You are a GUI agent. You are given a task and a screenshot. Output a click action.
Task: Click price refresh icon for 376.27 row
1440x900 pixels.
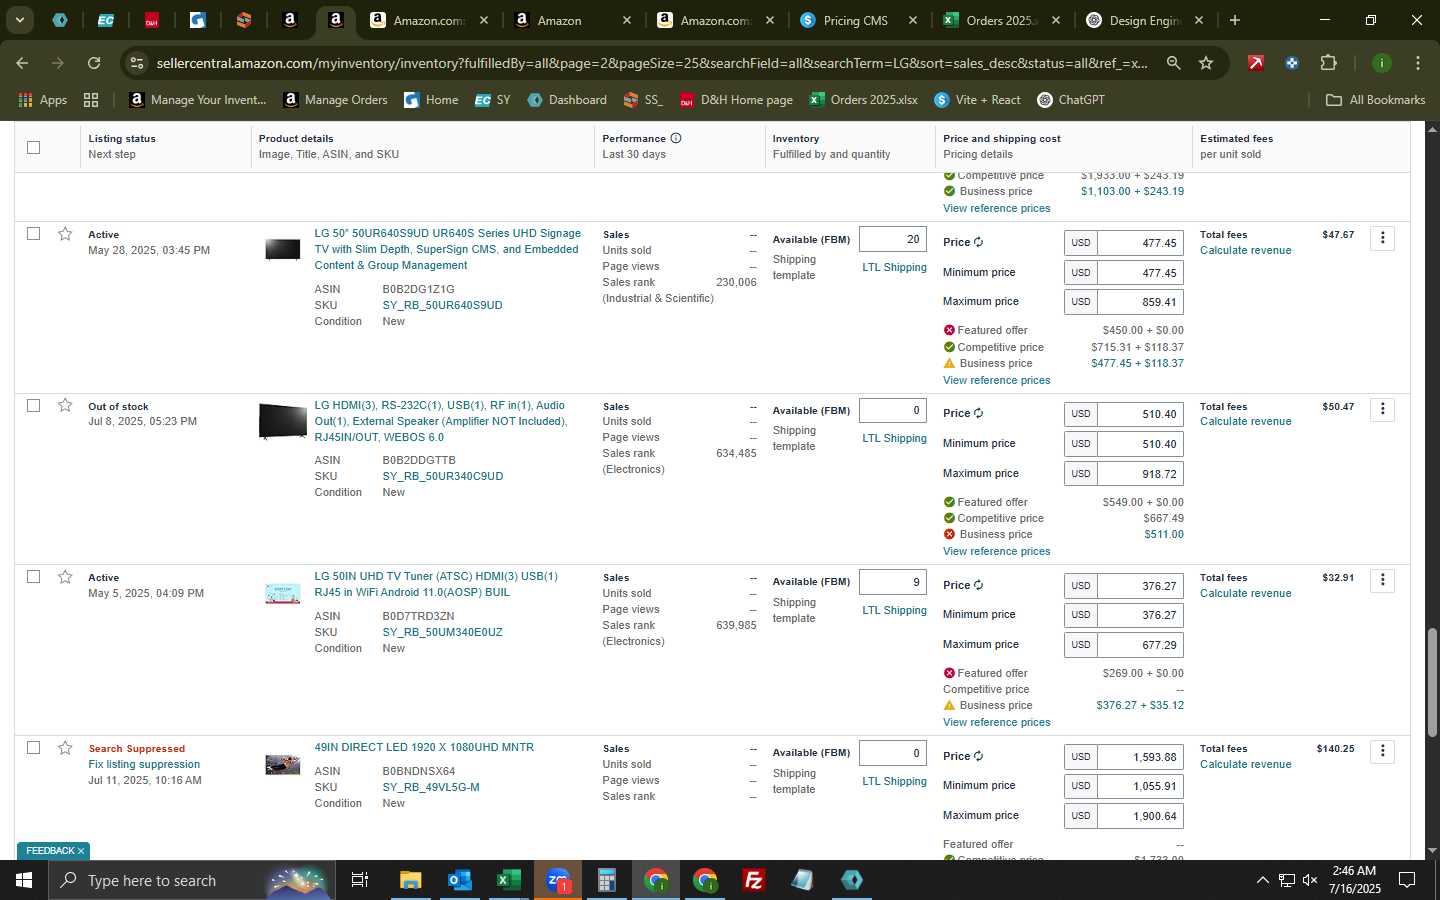click(979, 585)
